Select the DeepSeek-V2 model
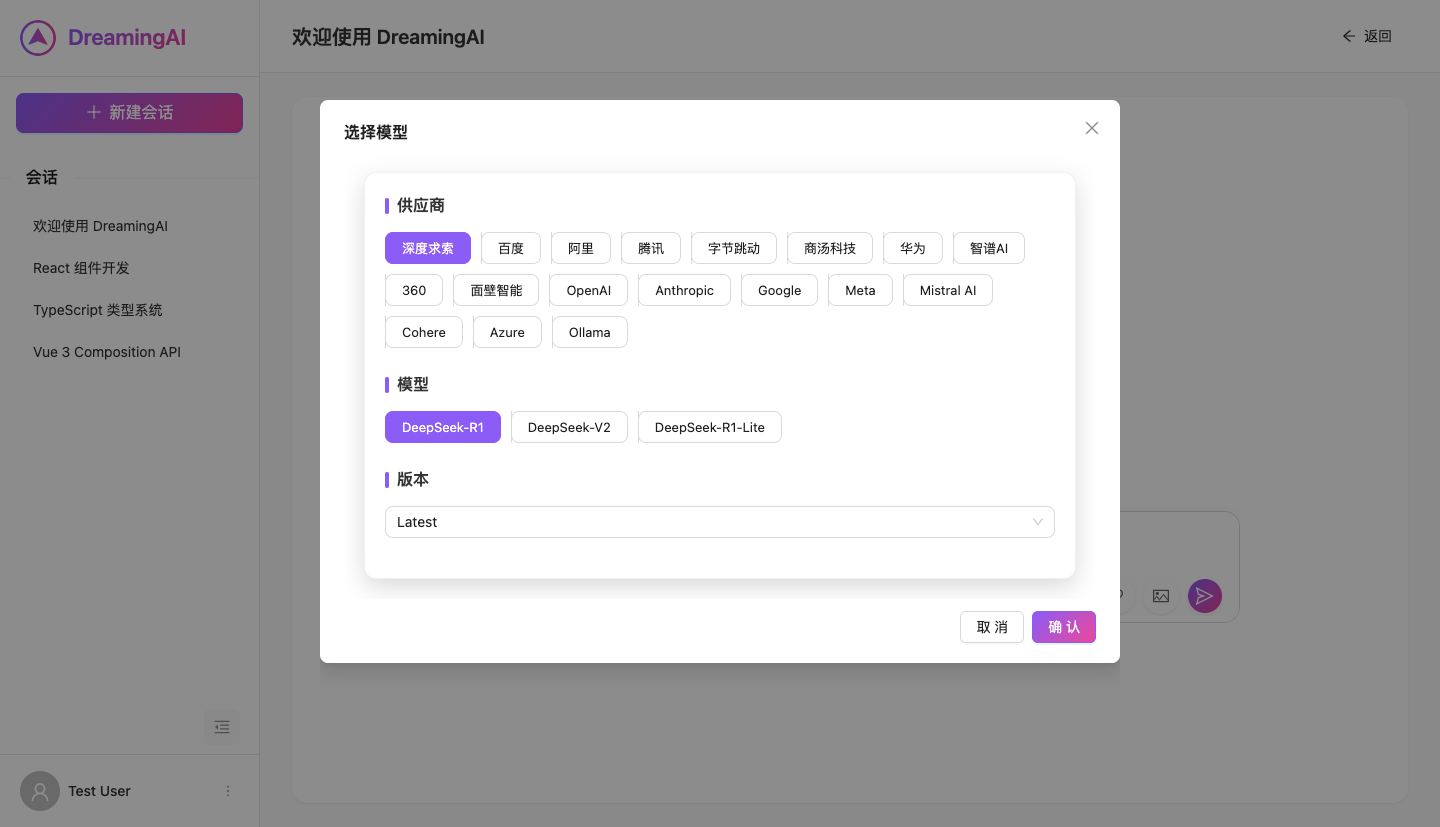 569,427
